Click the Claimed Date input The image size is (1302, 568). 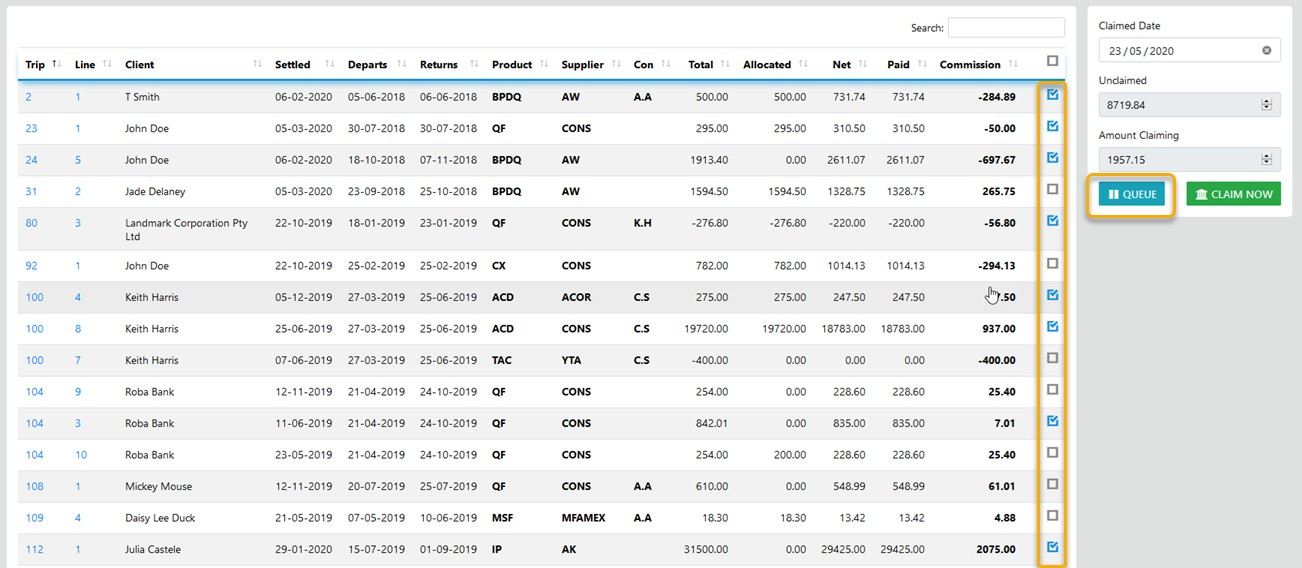click(1178, 50)
